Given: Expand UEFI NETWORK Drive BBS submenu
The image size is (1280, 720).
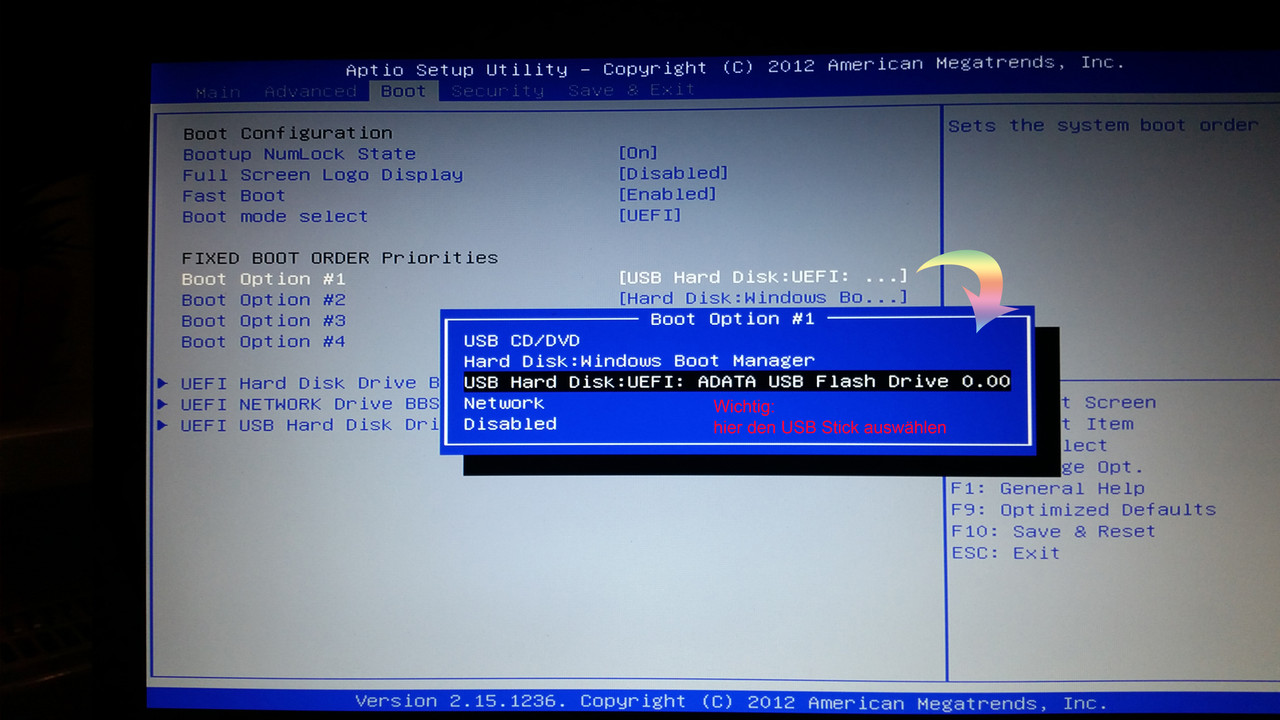Looking at the screenshot, I should click(300, 405).
